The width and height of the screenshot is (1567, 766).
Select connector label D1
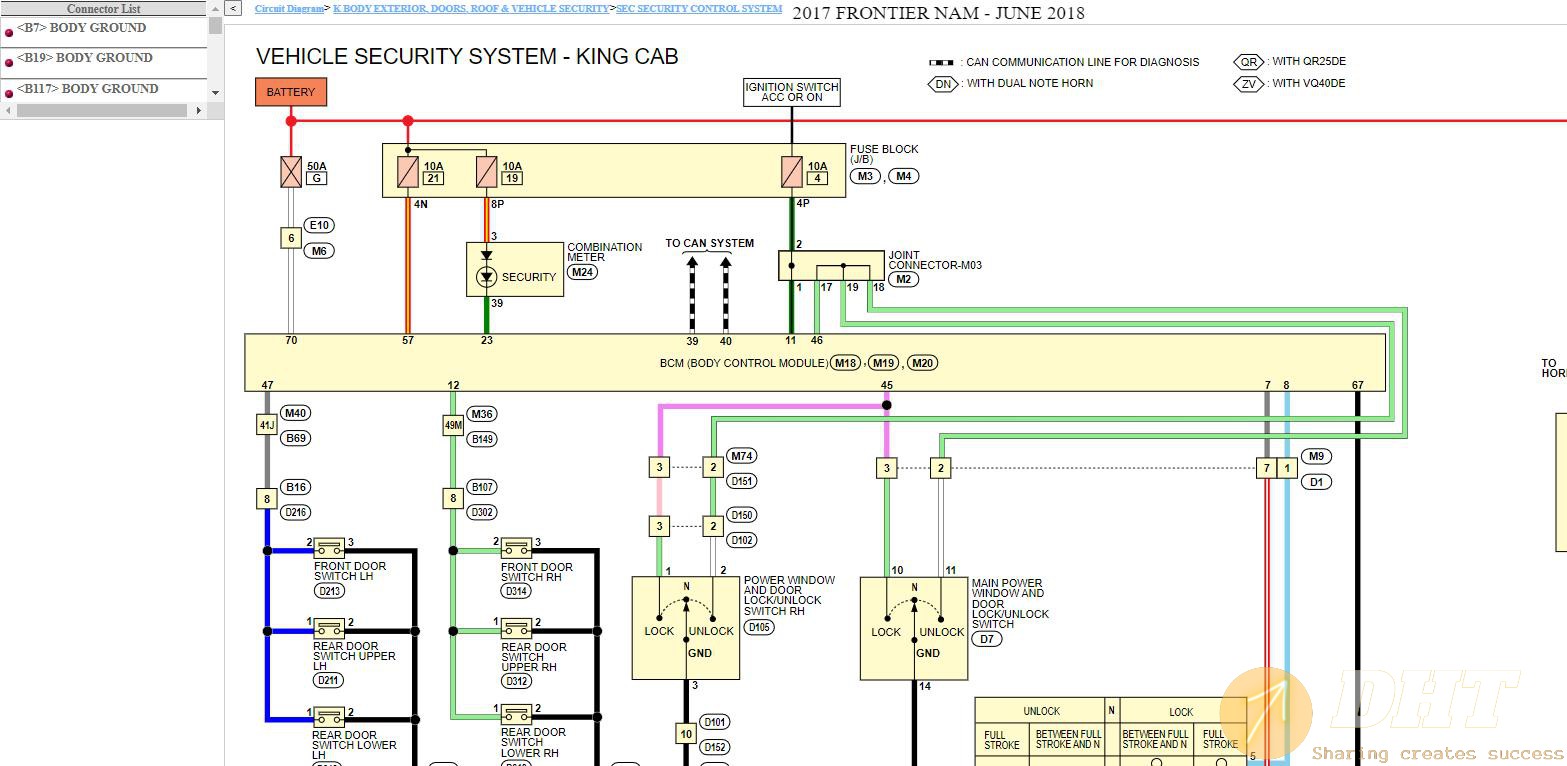[1316, 482]
